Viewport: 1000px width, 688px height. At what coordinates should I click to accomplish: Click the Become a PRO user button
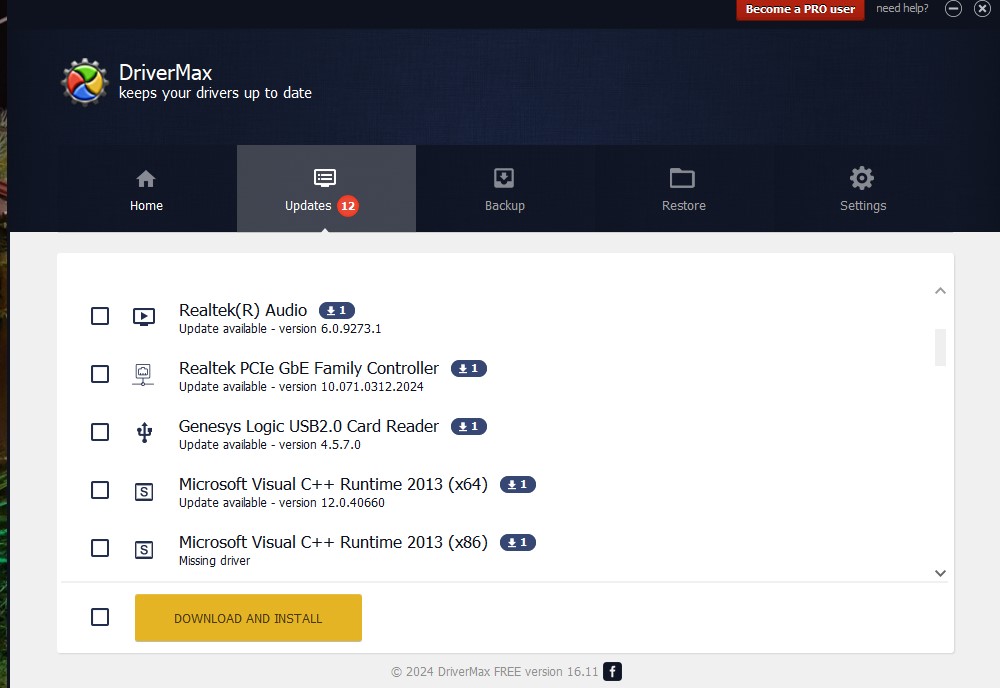coord(800,10)
